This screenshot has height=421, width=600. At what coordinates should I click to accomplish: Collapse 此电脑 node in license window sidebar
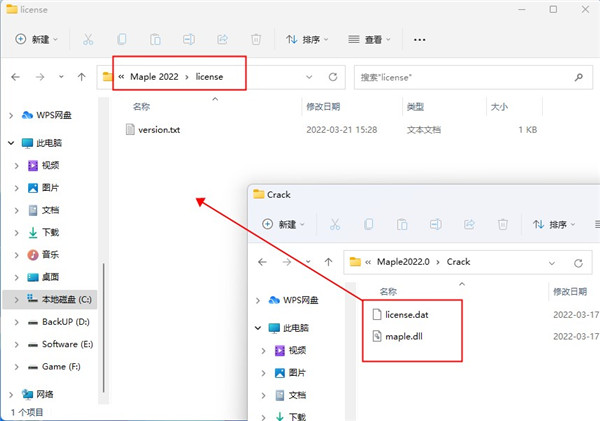(11, 143)
